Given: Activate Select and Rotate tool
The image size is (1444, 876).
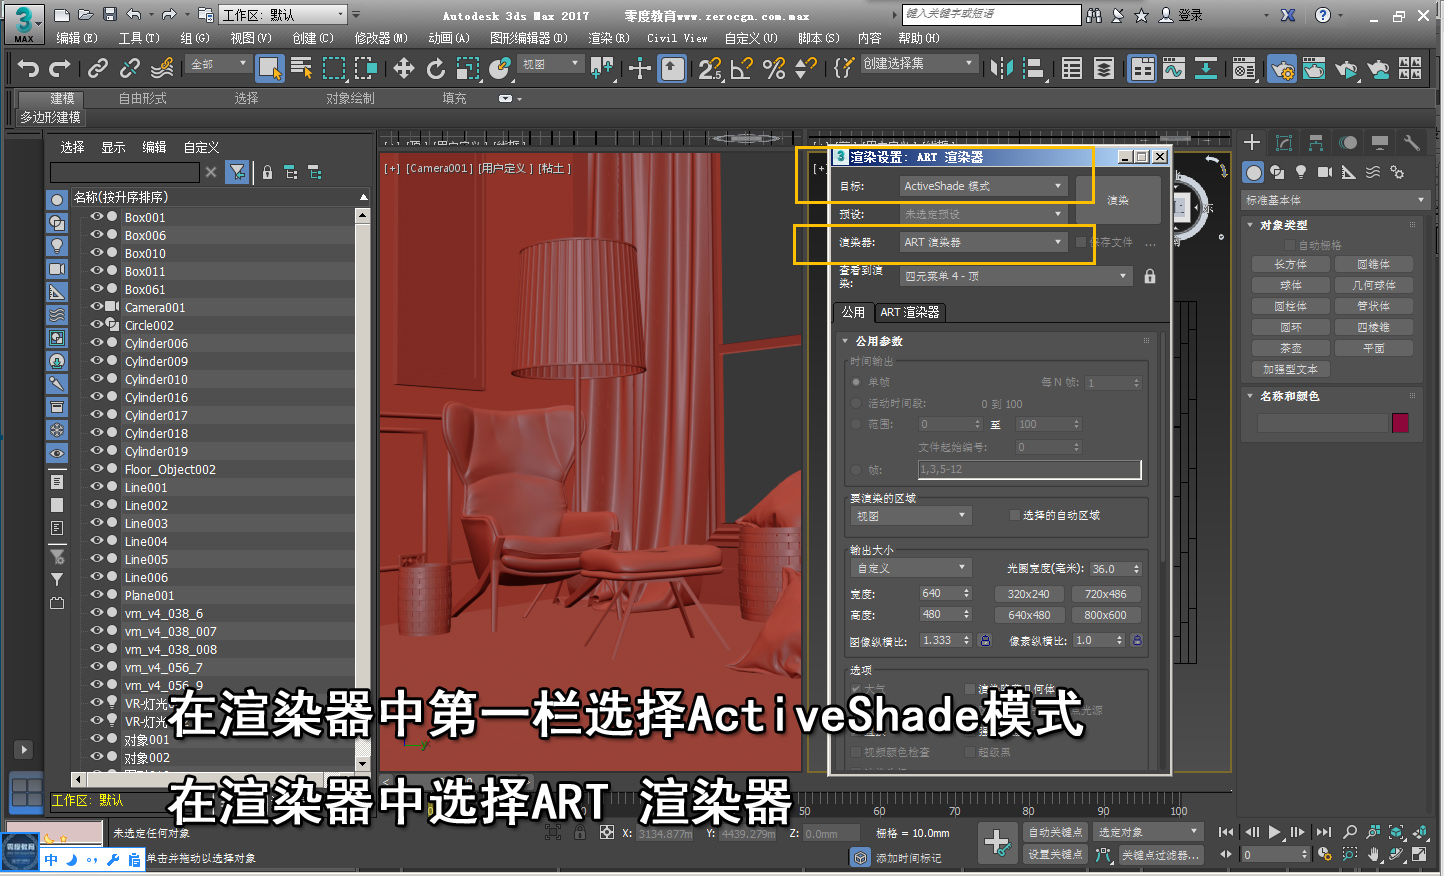Looking at the screenshot, I should [x=436, y=68].
